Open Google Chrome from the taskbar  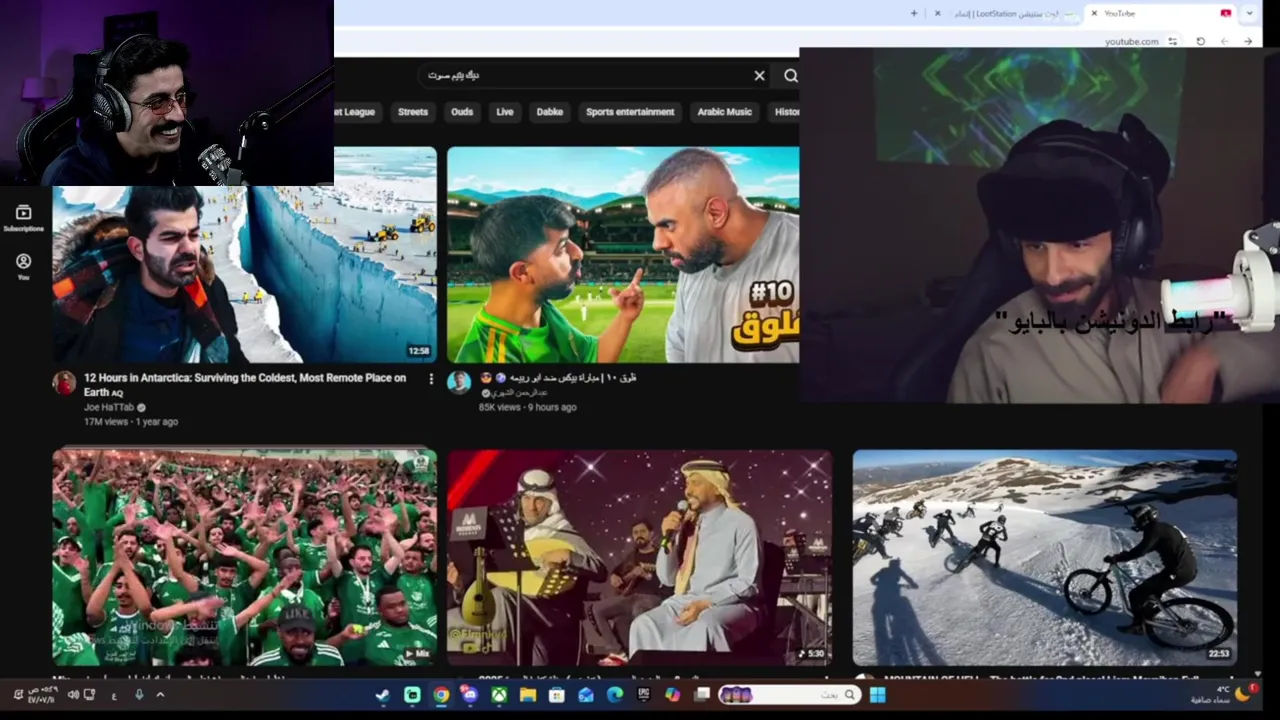(441, 694)
